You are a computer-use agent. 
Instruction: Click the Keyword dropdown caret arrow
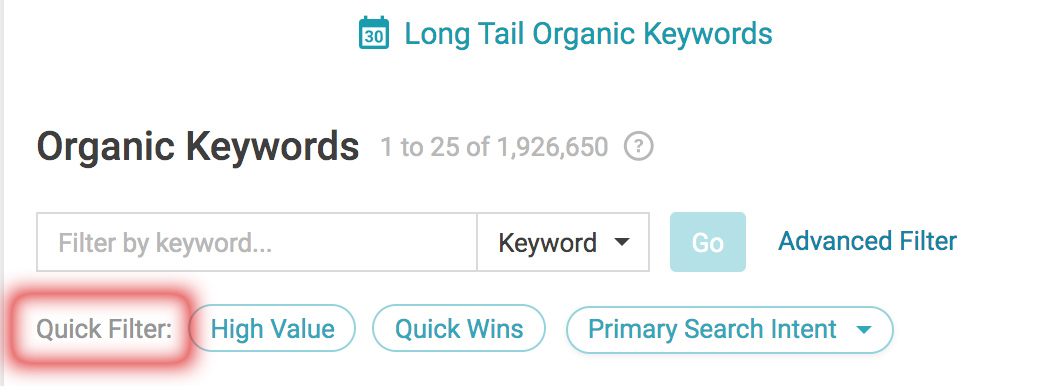click(x=621, y=242)
